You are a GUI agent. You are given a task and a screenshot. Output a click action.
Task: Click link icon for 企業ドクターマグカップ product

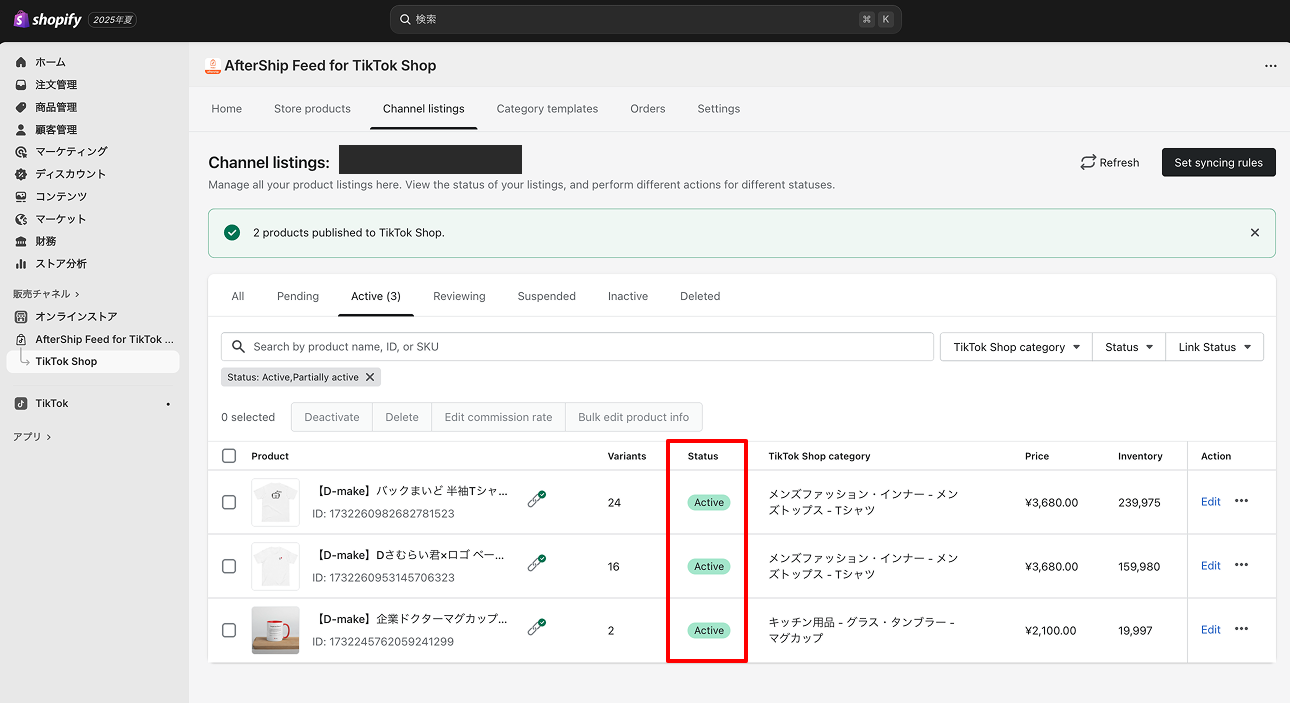(x=537, y=627)
